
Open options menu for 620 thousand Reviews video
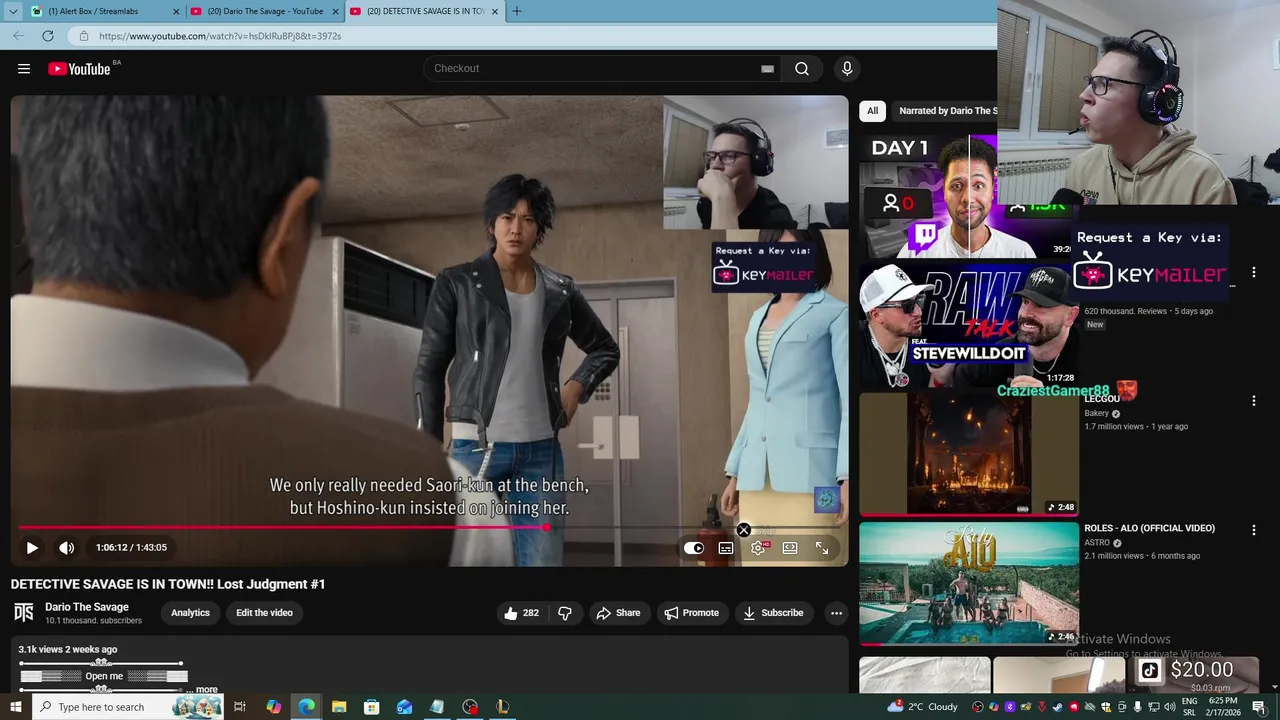1254,272
